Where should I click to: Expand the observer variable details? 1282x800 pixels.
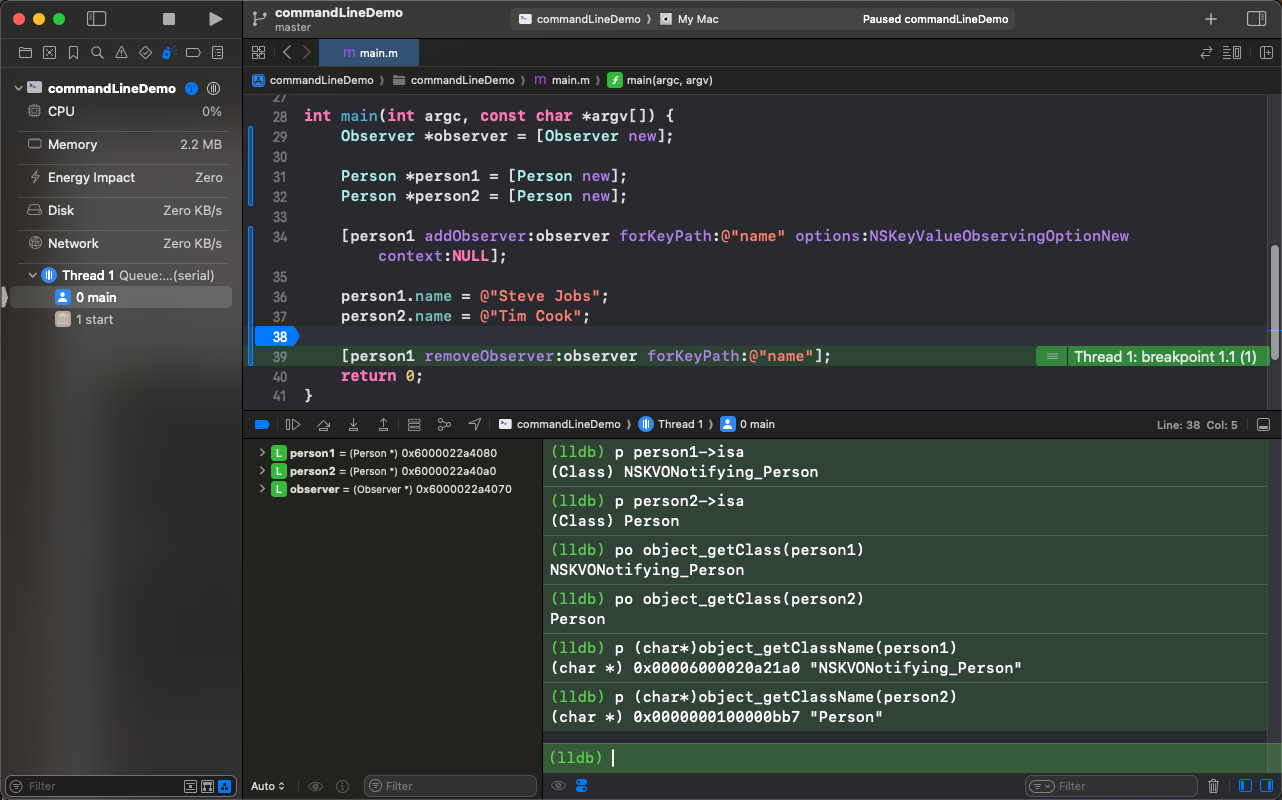click(263, 489)
